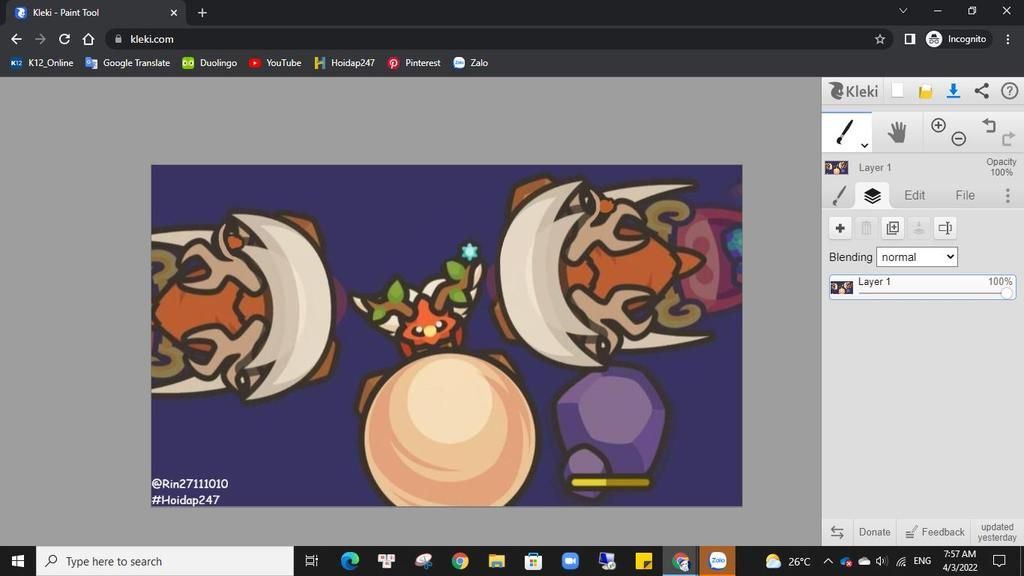
Task: Redo the last undone action
Action: click(1008, 138)
